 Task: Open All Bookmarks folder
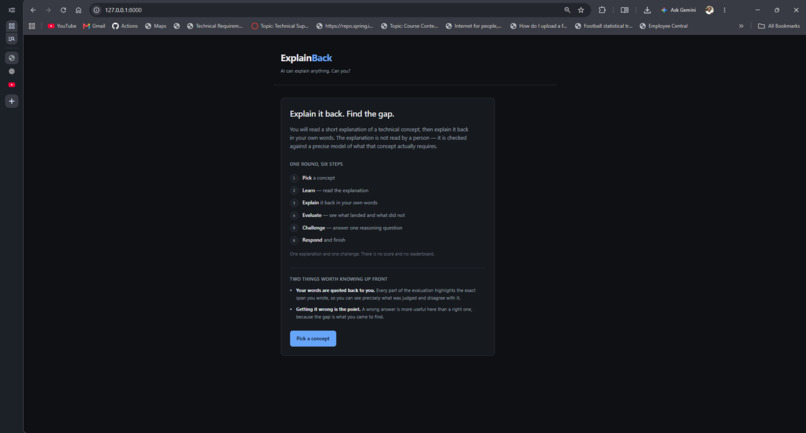(779, 26)
